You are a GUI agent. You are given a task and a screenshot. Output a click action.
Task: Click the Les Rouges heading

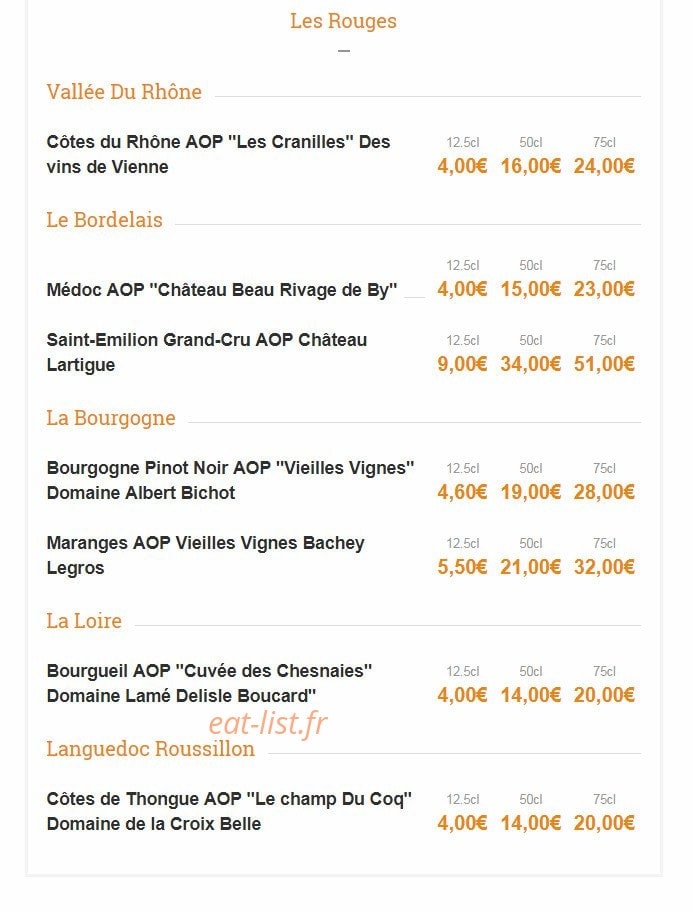coord(343,21)
